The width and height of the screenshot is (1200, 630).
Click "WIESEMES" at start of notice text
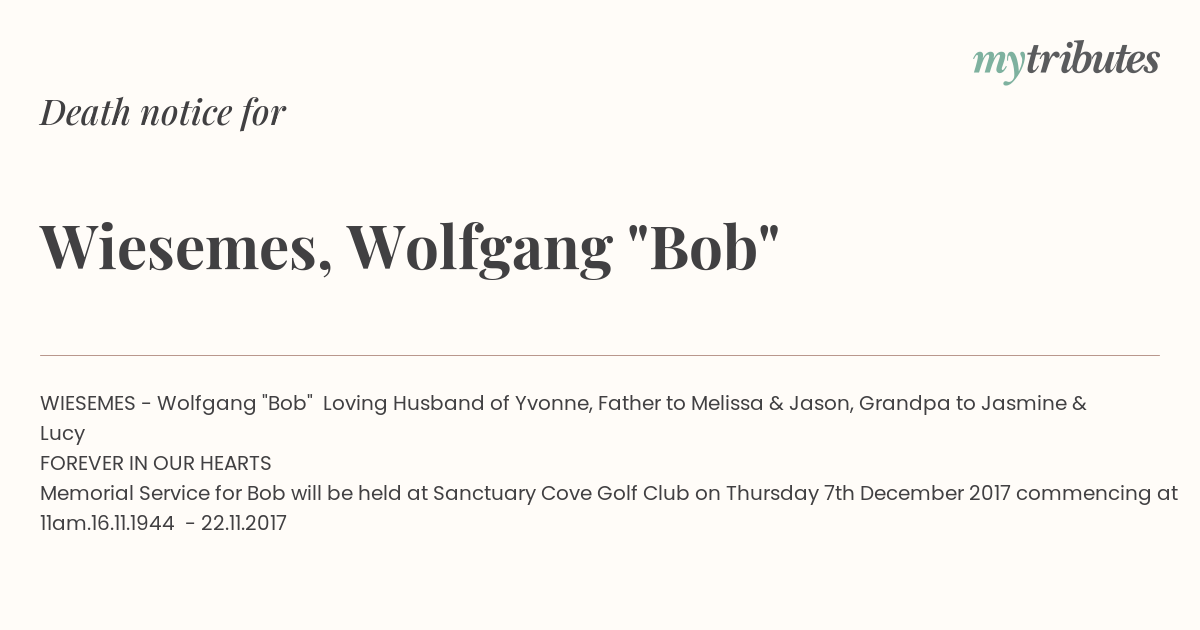click(88, 404)
